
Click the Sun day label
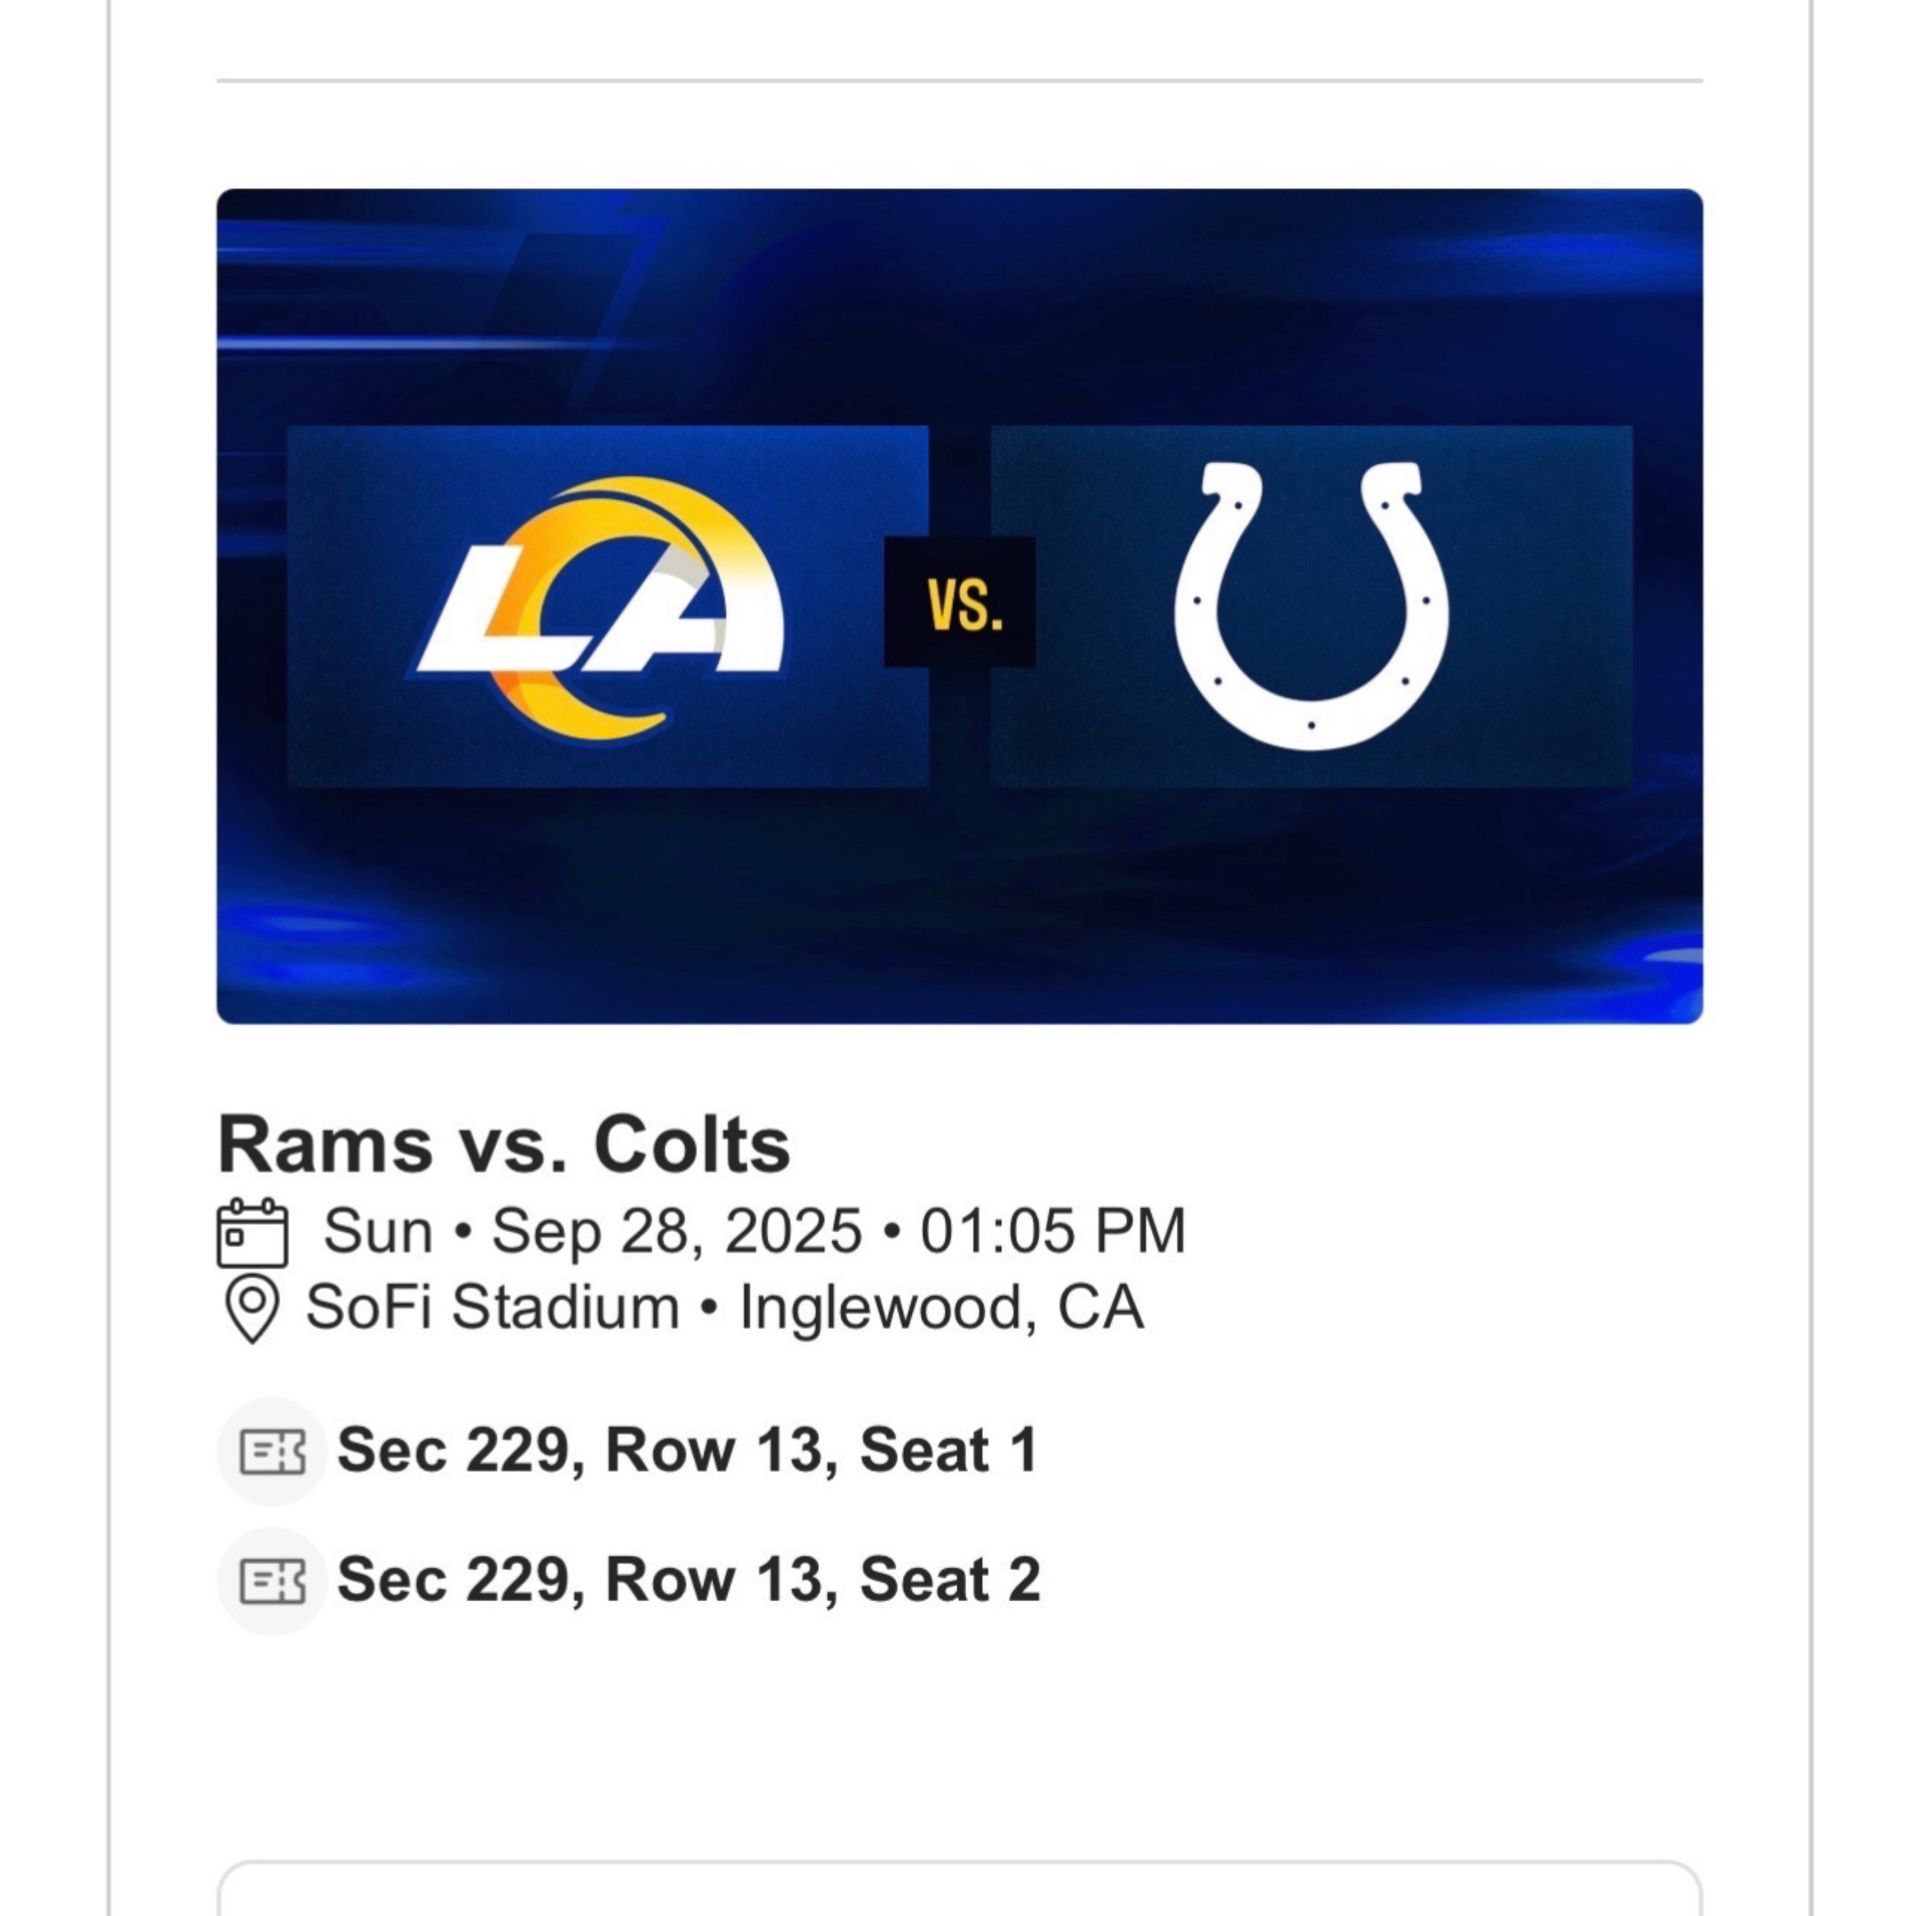(x=378, y=1232)
